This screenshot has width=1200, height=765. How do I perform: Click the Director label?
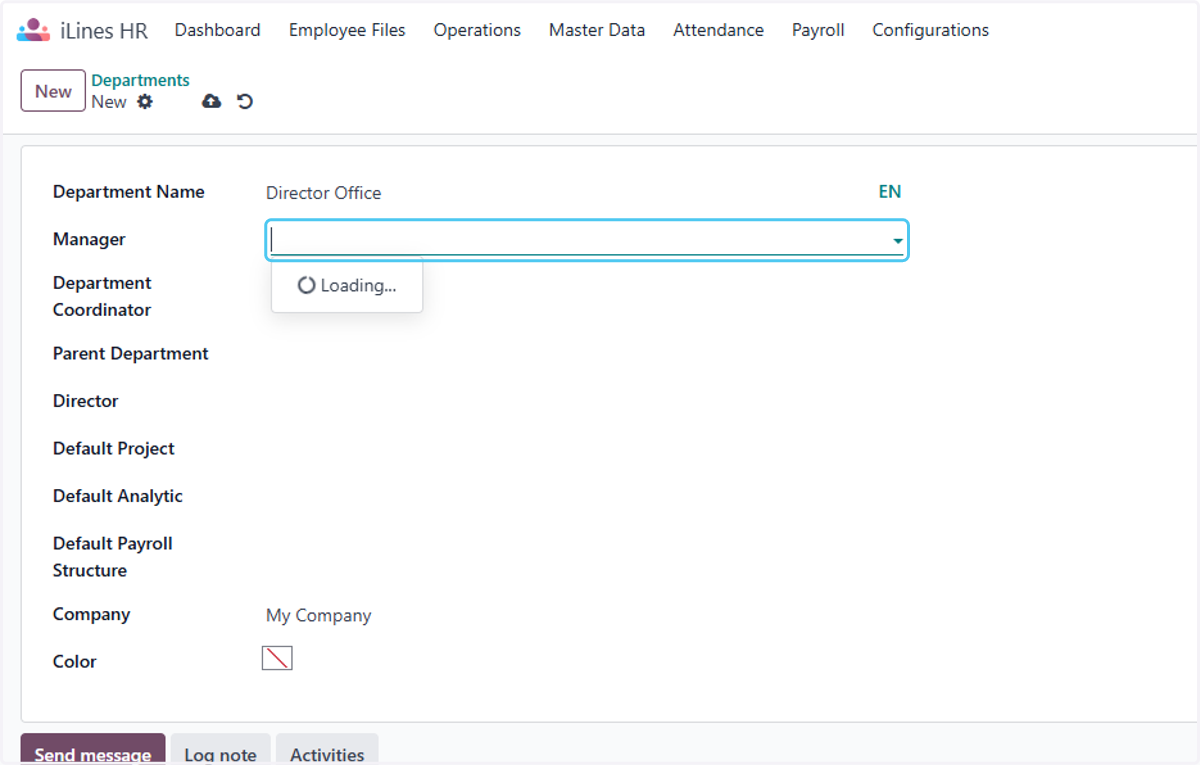point(86,401)
